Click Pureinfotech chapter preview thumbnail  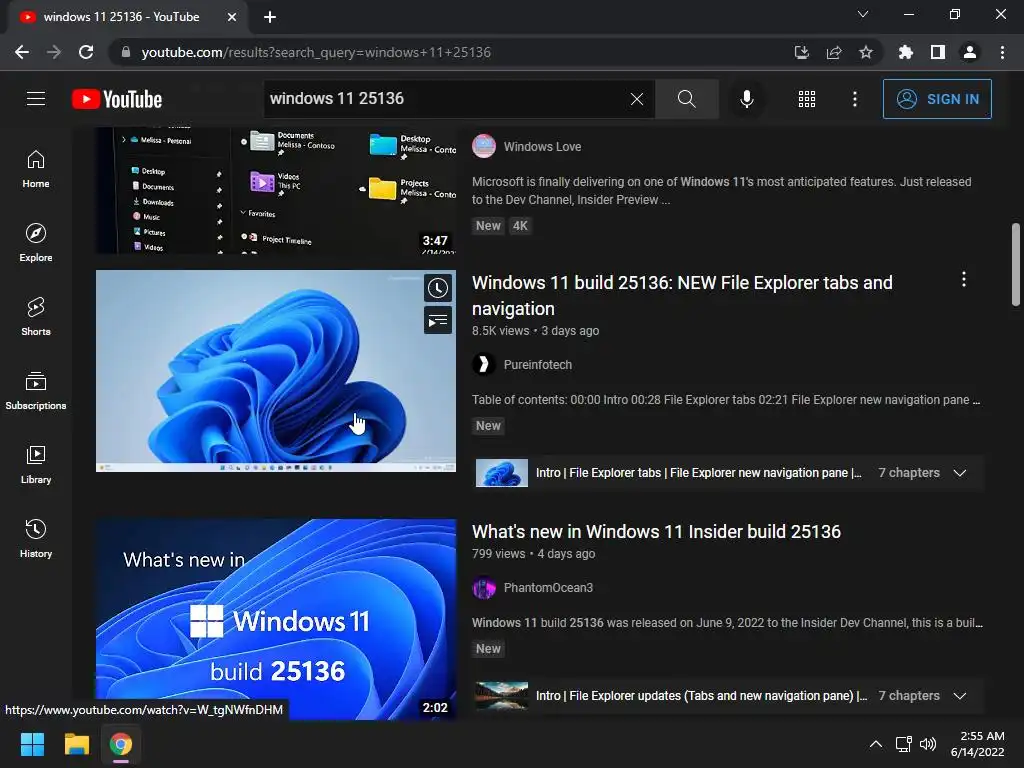[x=502, y=473]
